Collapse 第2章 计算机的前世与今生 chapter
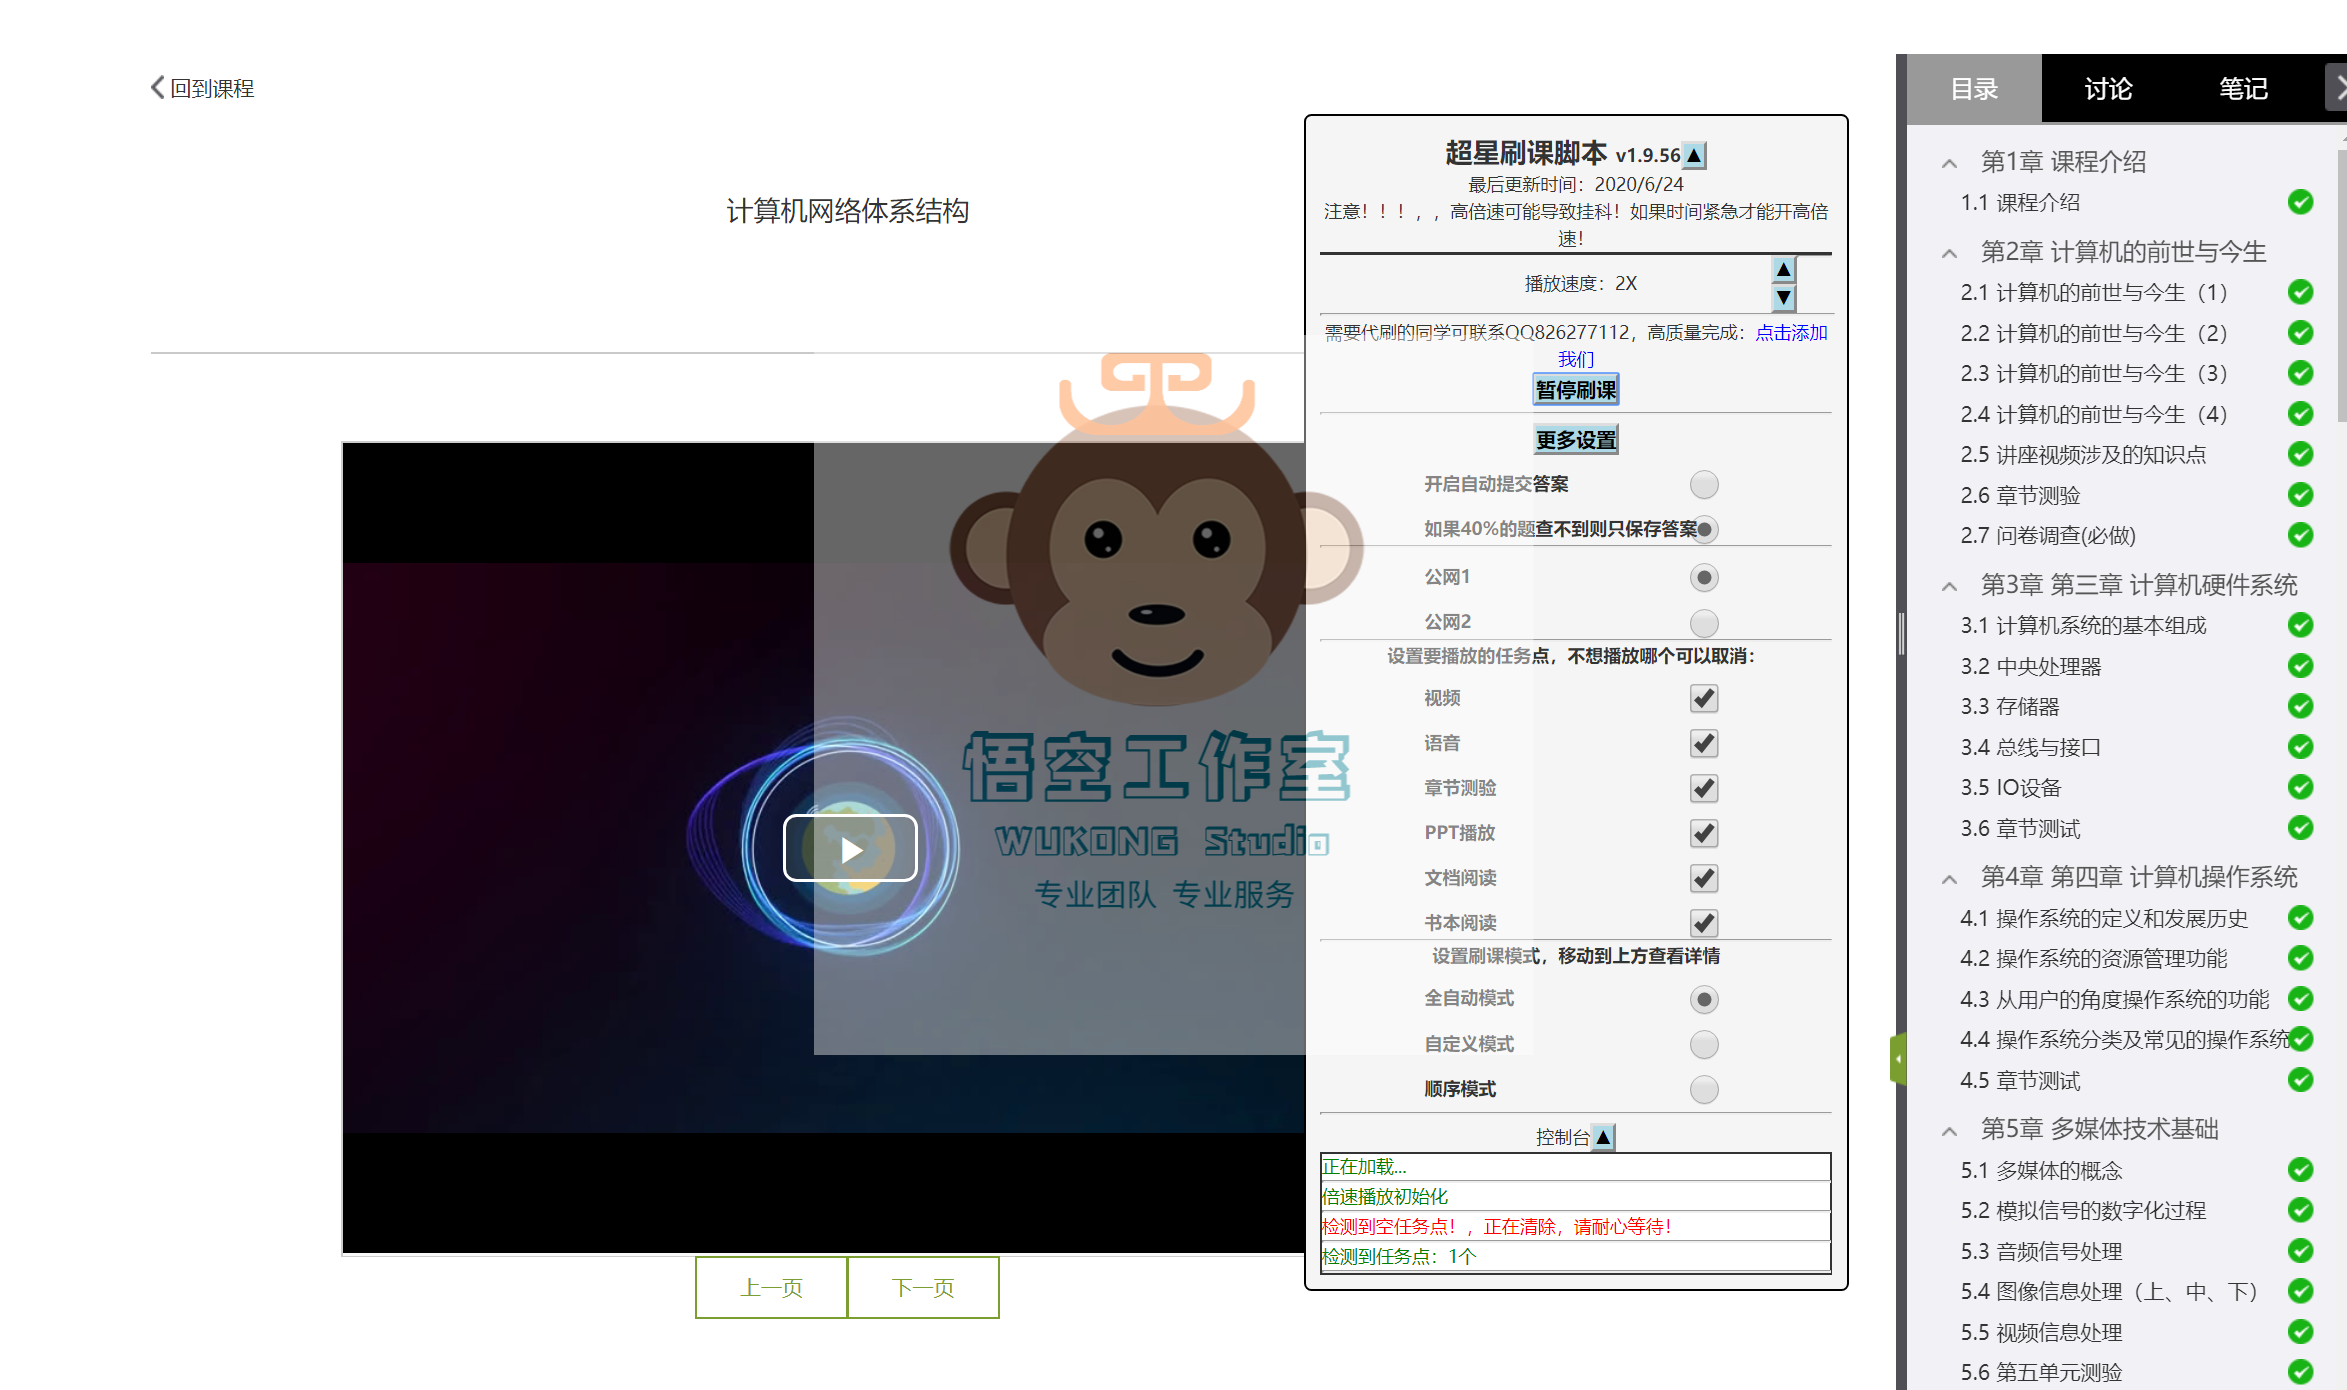Screen dimensions: 2347x1390 point(1949,253)
